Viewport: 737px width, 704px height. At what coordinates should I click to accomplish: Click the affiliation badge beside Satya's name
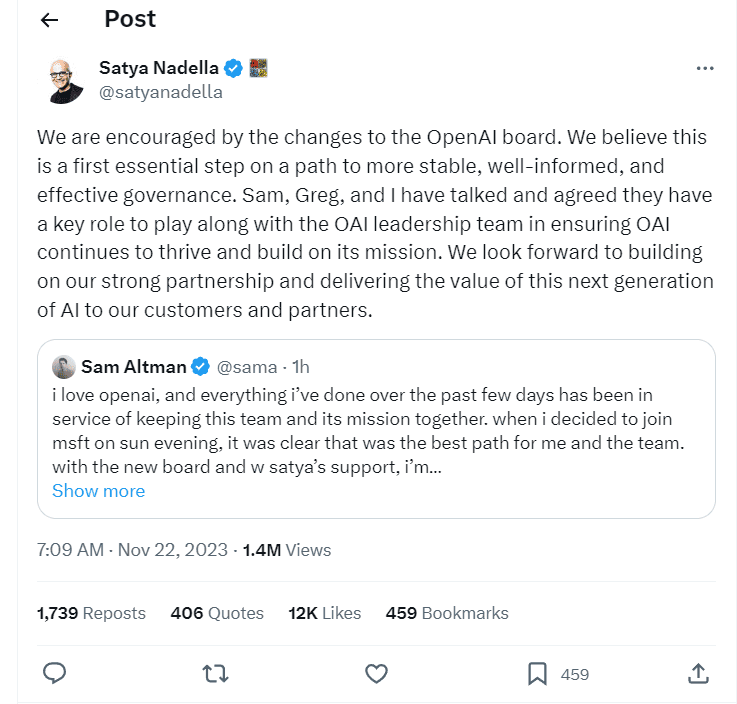tap(258, 69)
